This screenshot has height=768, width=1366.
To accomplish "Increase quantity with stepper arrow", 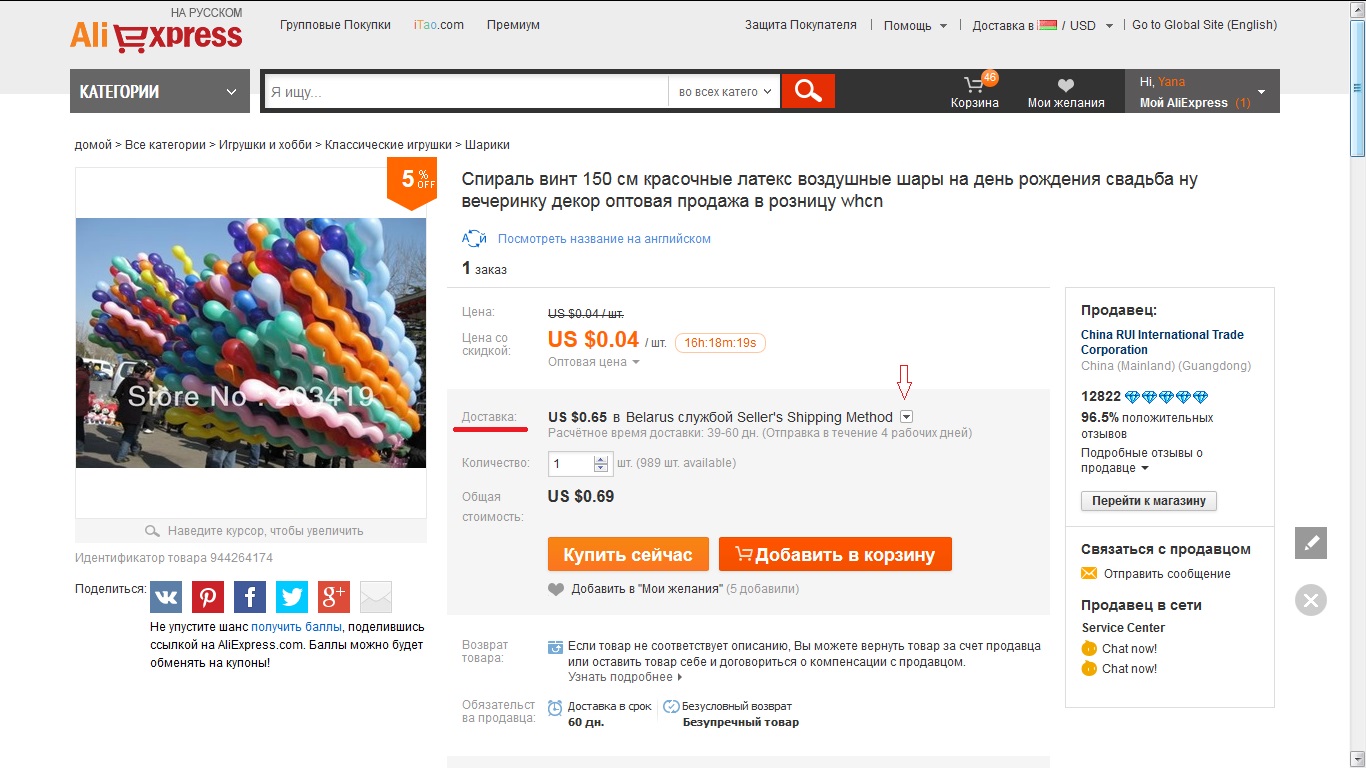I will [601, 460].
